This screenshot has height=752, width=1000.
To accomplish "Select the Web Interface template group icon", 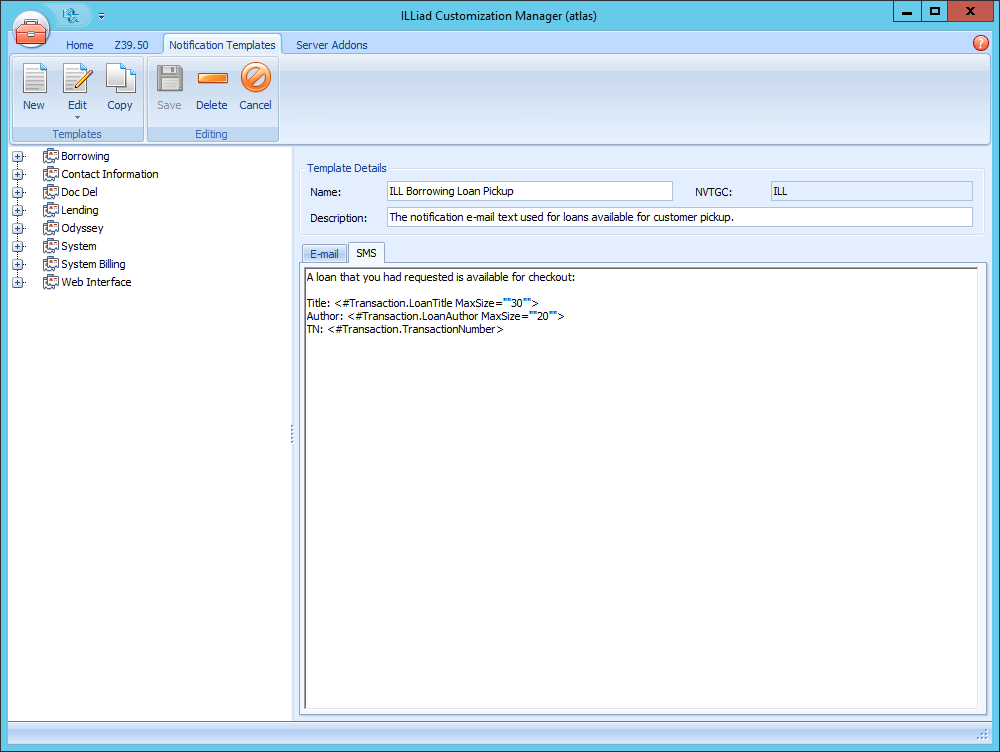I will pos(50,281).
